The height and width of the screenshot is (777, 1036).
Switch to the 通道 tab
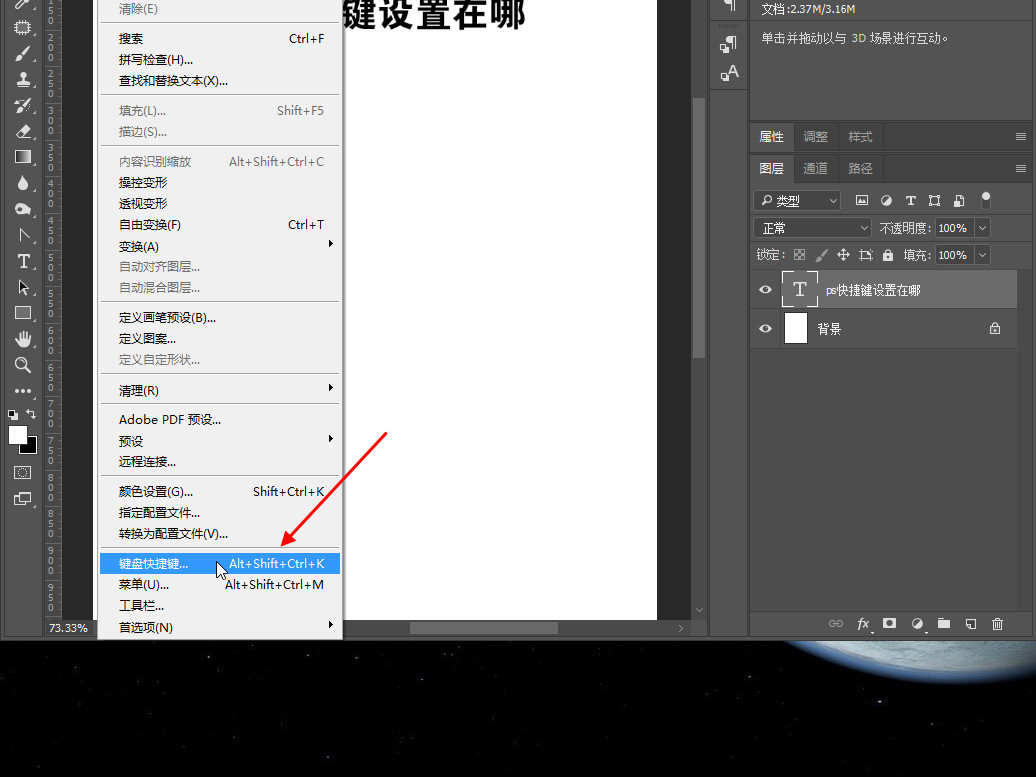pos(815,168)
